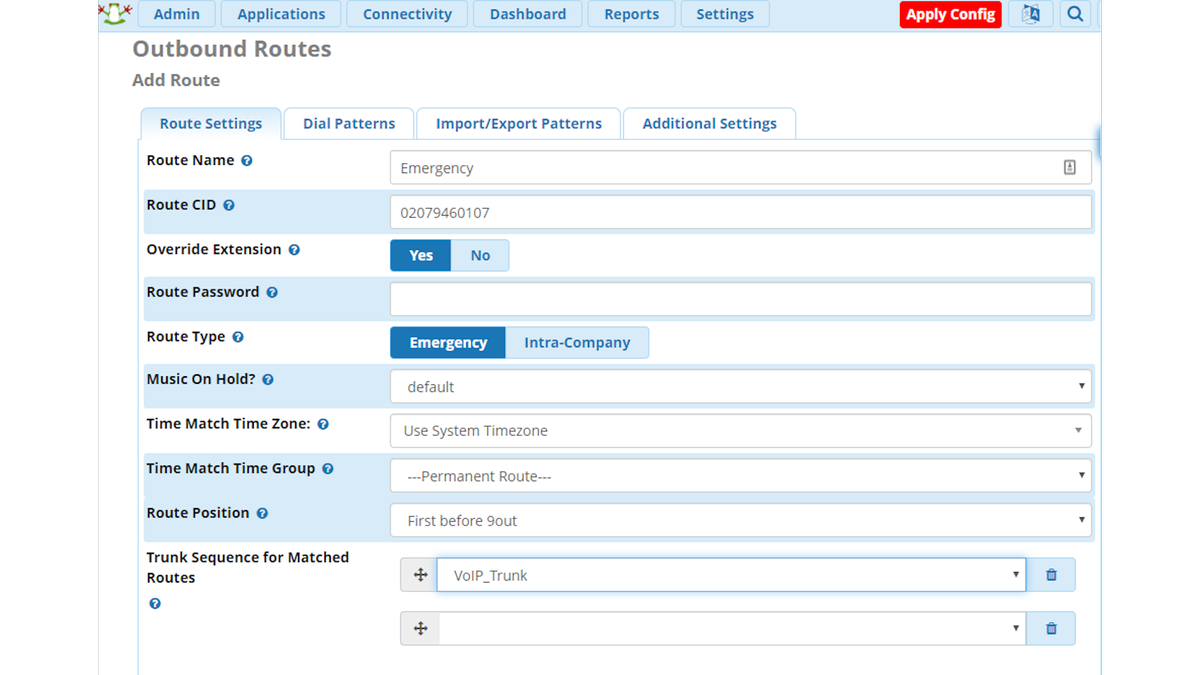Open the search icon in the navigation bar
This screenshot has height=675, width=1200.
tap(1075, 14)
